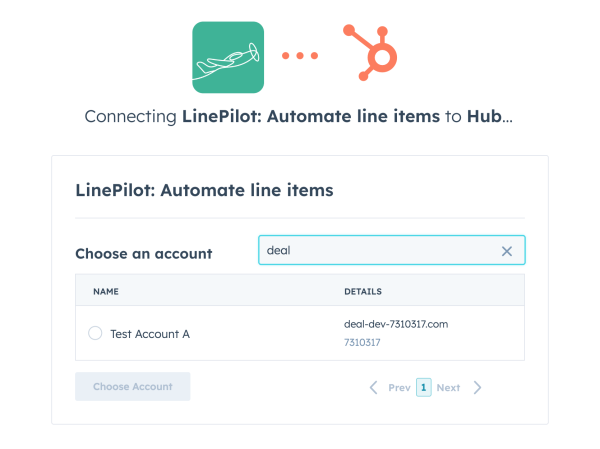
Task: Open the 7310317 account ID link
Action: click(x=362, y=342)
